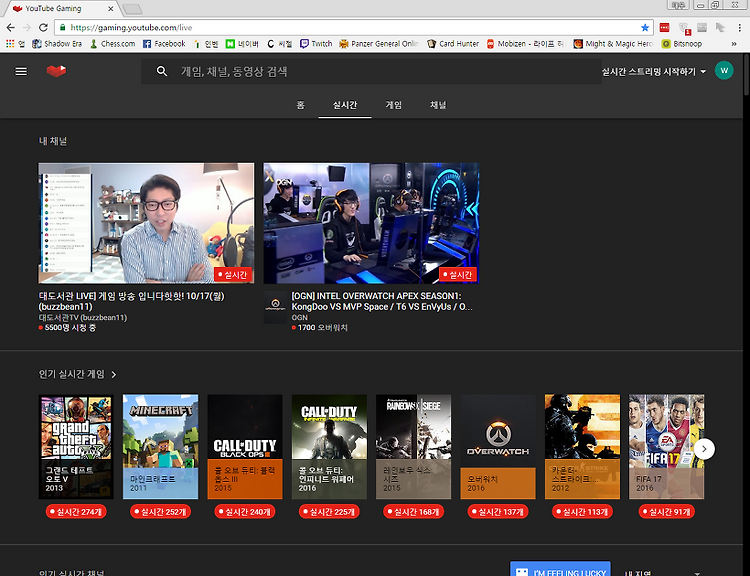Click the bookmark star in address bar
Image resolution: width=750 pixels, height=576 pixels.
pos(645,28)
